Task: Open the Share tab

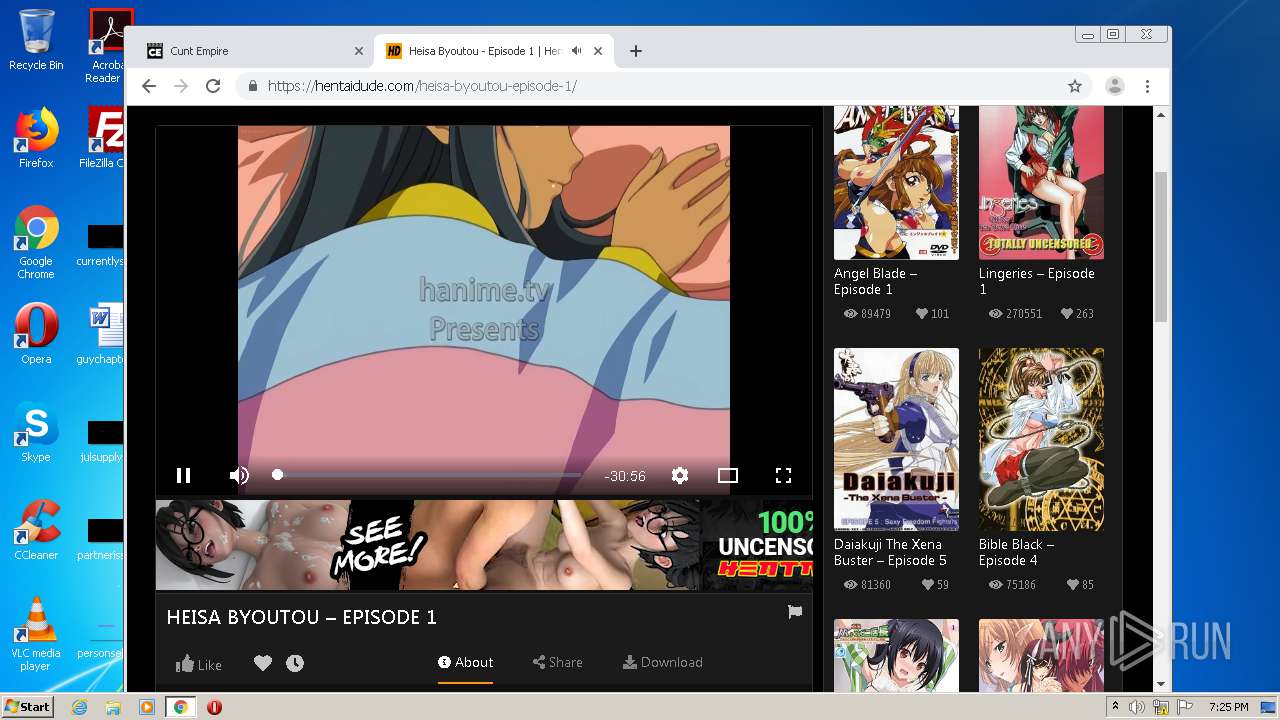Action: (x=557, y=662)
